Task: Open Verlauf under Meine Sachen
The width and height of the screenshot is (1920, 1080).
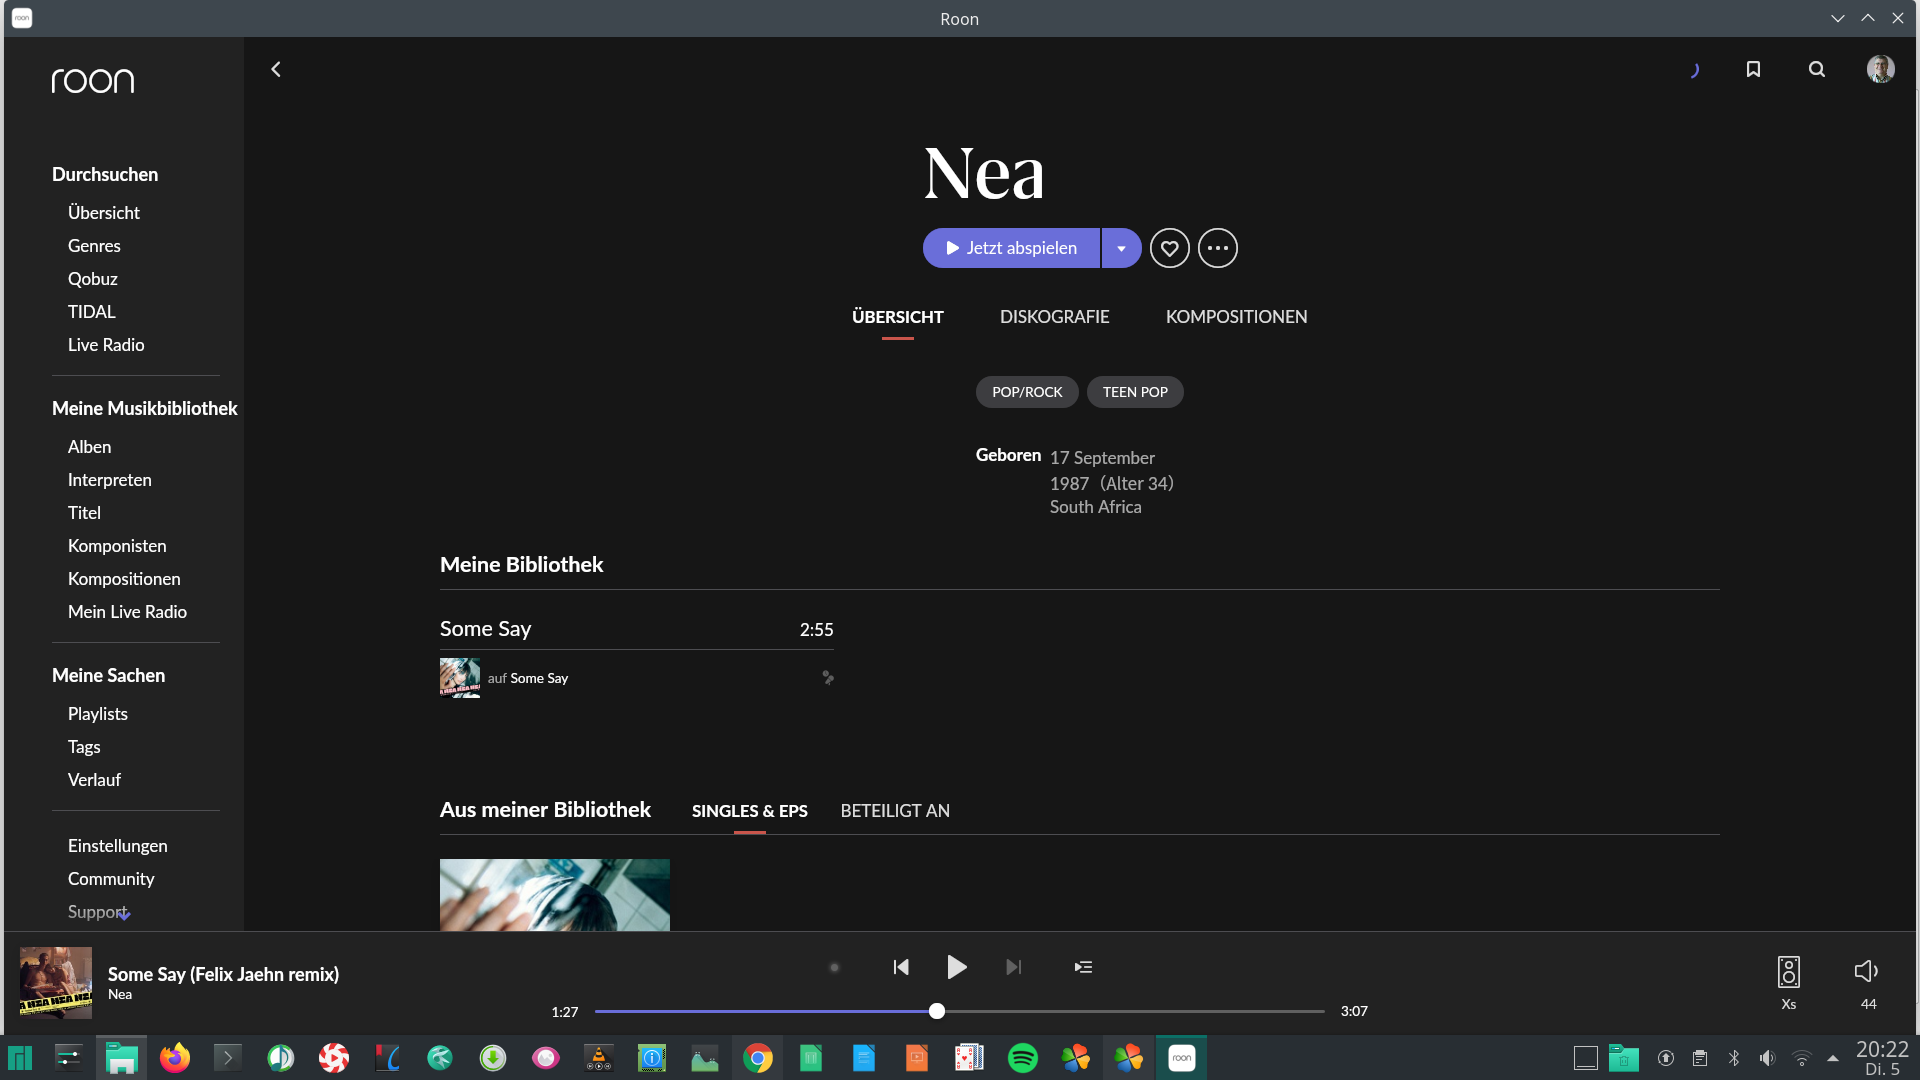Action: coord(94,780)
